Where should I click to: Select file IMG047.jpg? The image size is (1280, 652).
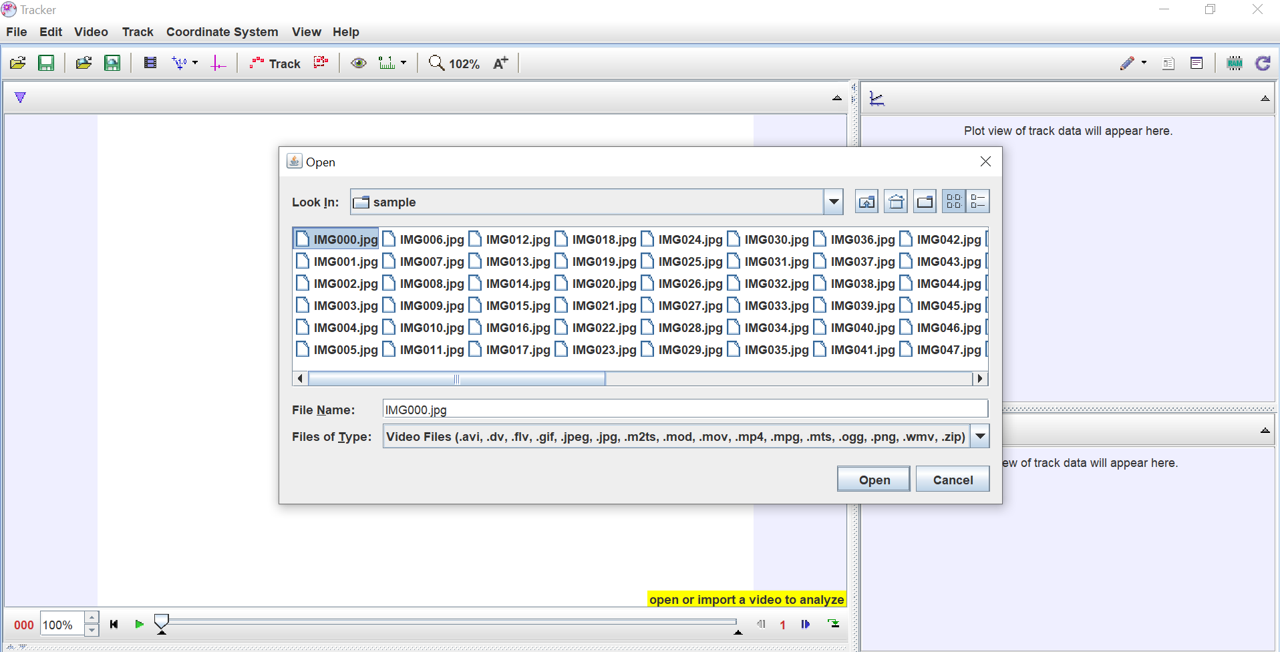[x=939, y=350]
